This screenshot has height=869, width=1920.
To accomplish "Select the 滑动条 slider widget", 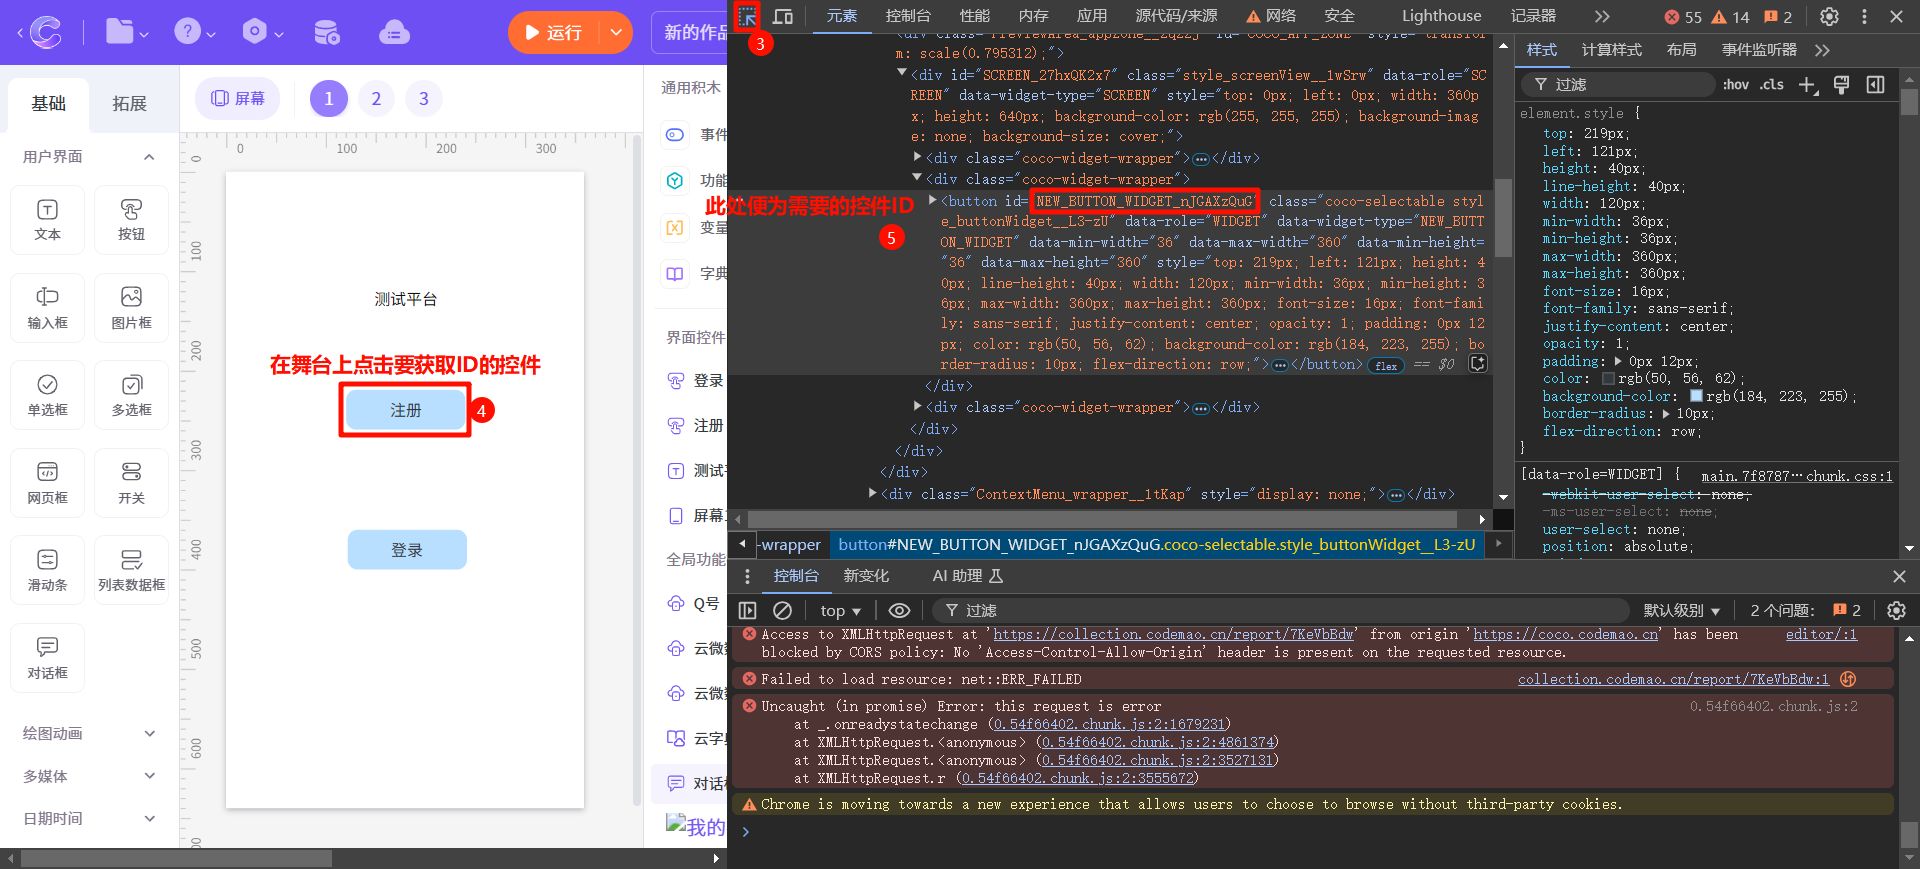I will coord(47,570).
